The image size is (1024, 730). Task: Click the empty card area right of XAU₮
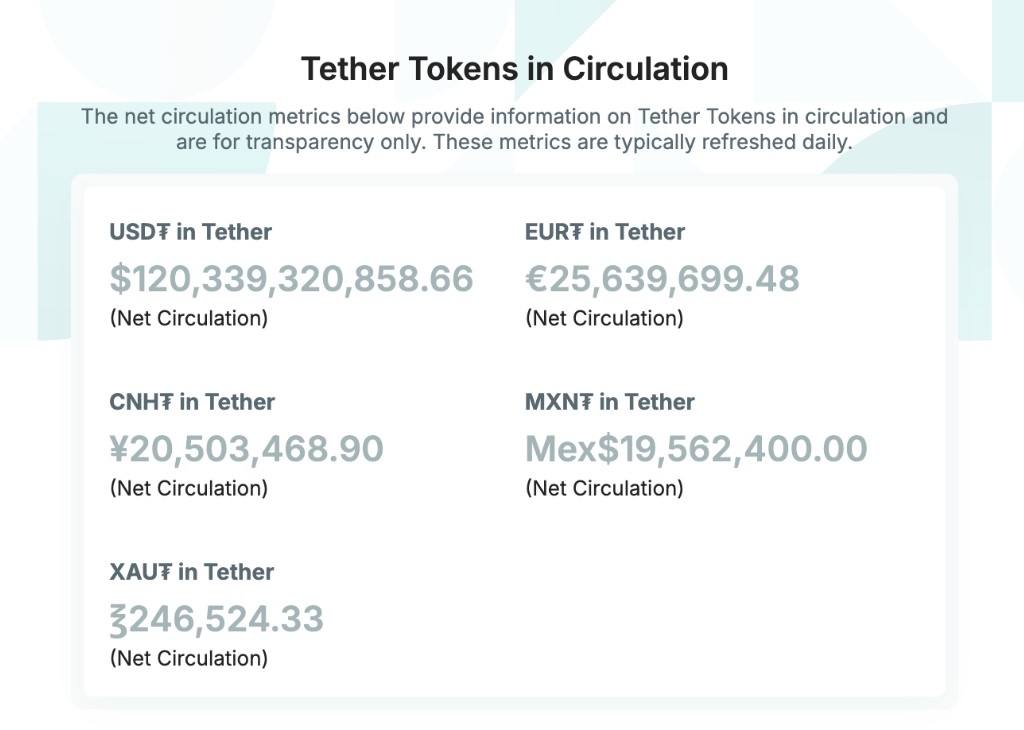pos(720,610)
